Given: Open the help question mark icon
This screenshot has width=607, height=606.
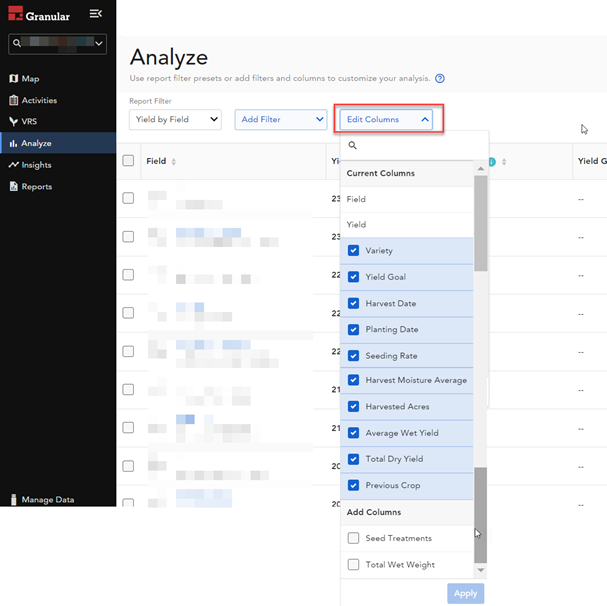Looking at the screenshot, I should [x=440, y=78].
